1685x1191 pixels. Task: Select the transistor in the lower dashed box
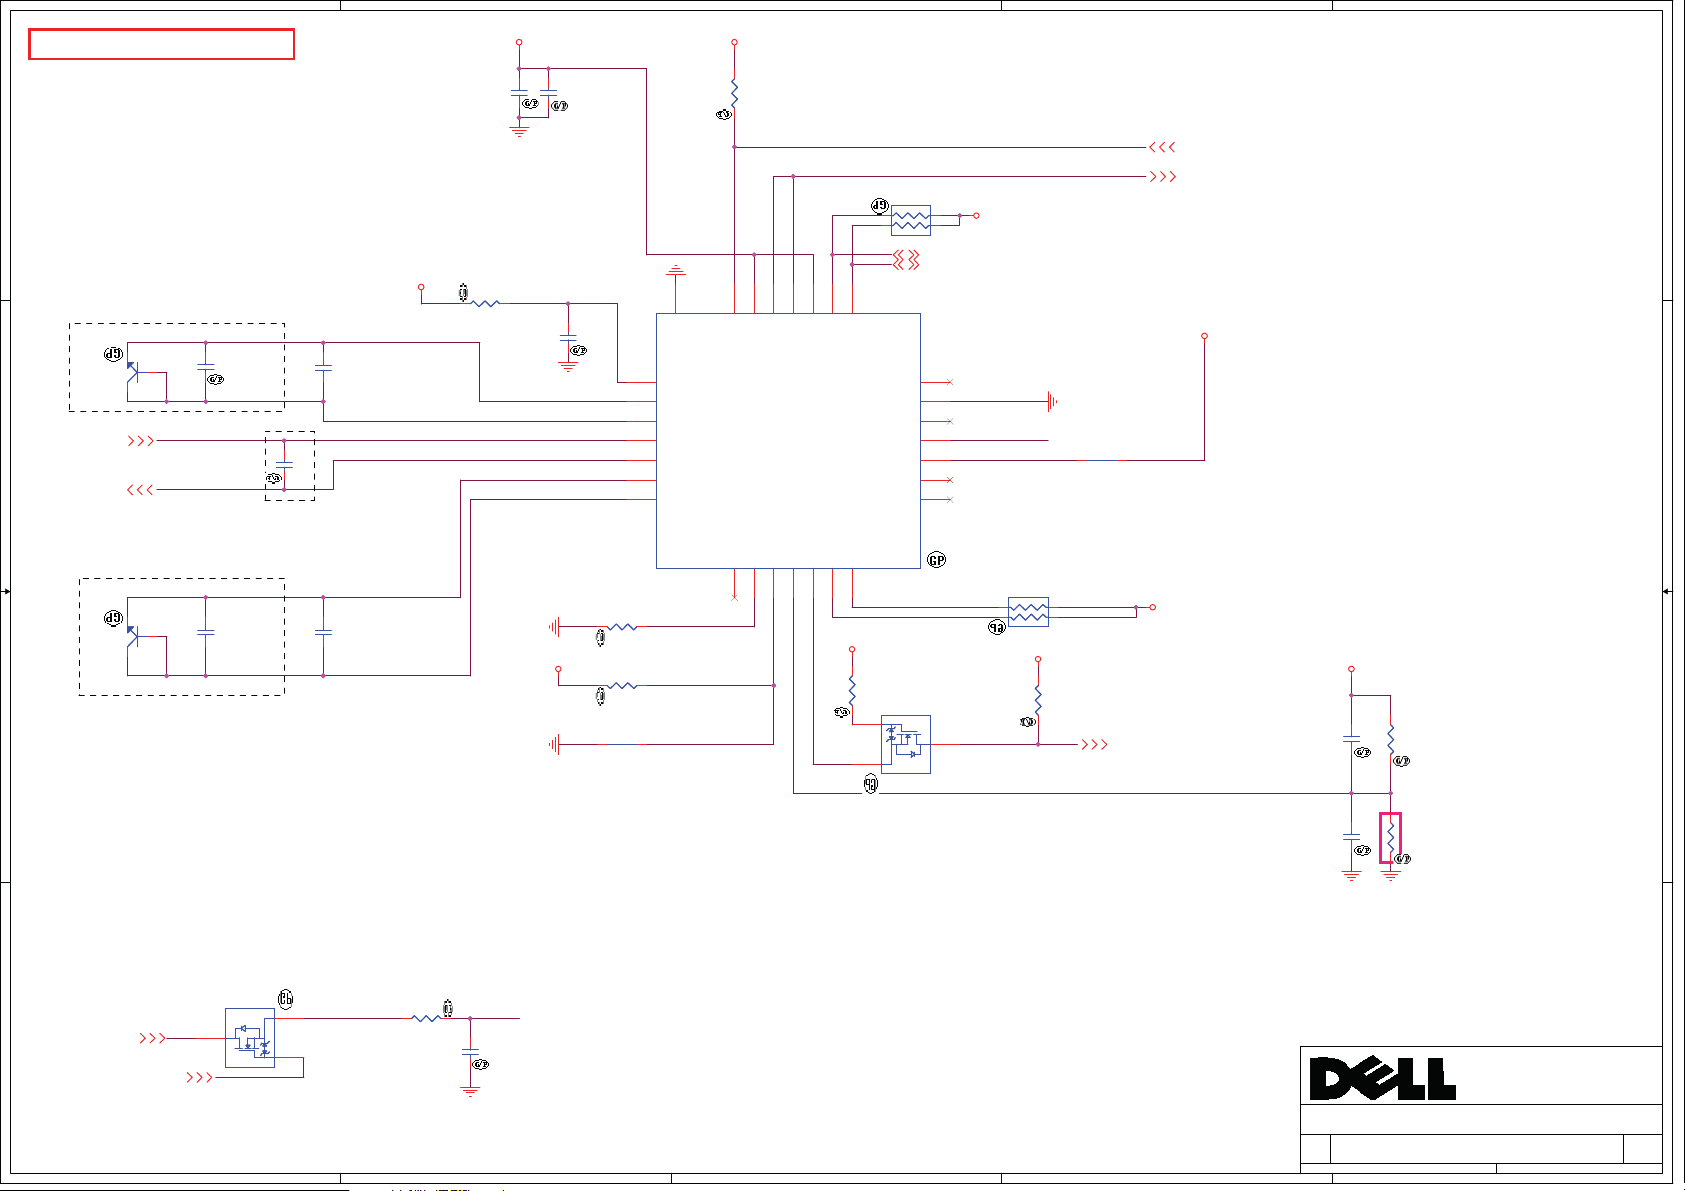(132, 636)
